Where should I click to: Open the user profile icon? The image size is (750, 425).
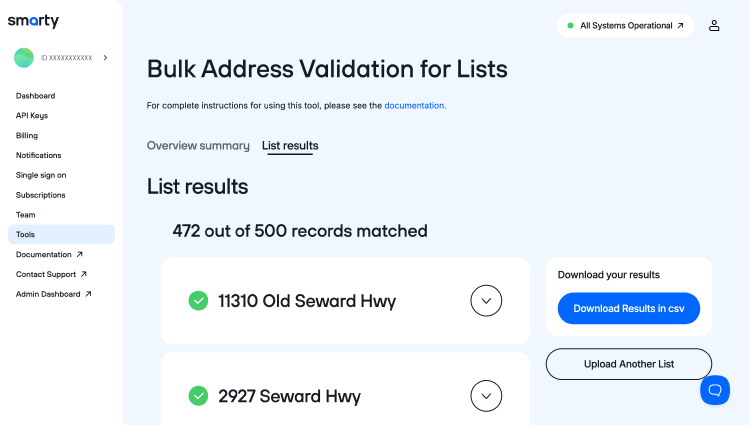click(x=714, y=26)
